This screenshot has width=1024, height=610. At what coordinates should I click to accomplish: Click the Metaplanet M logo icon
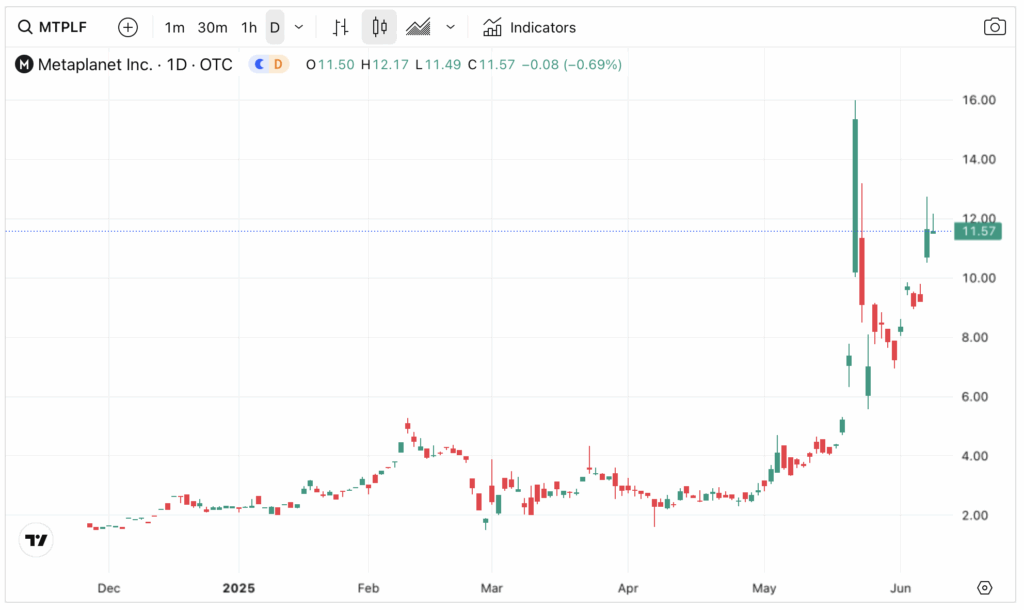[x=24, y=65]
